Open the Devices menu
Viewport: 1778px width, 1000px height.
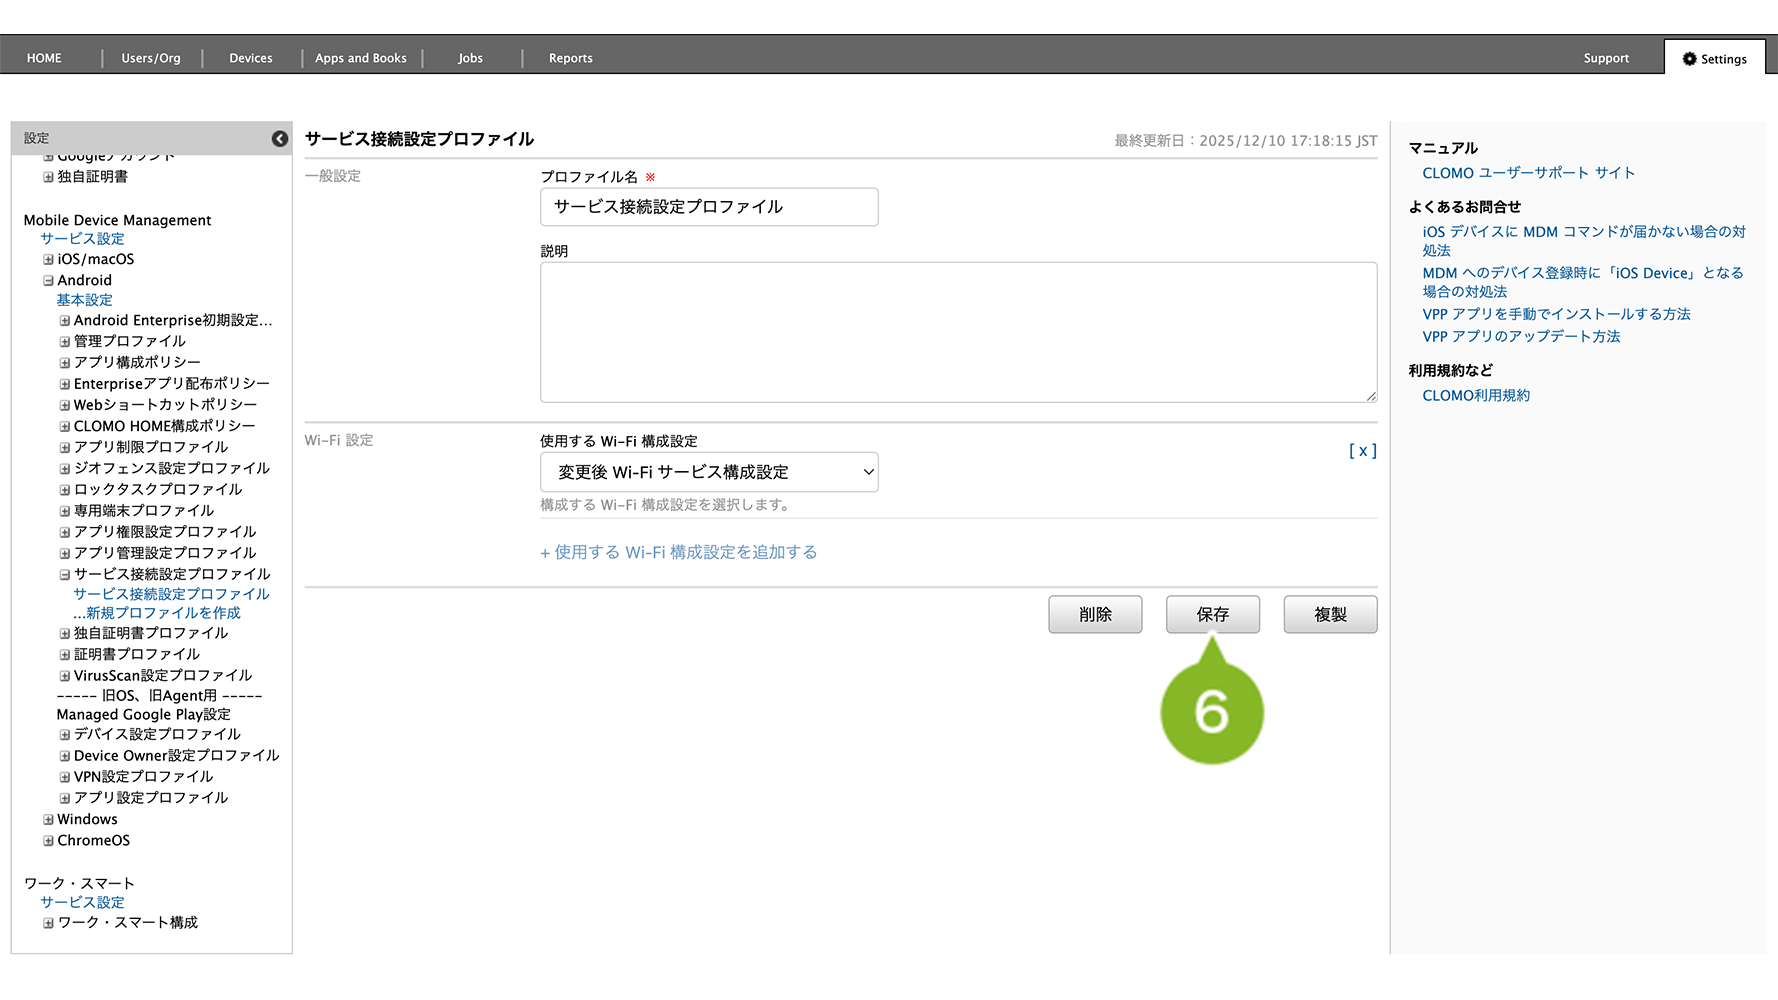click(250, 58)
